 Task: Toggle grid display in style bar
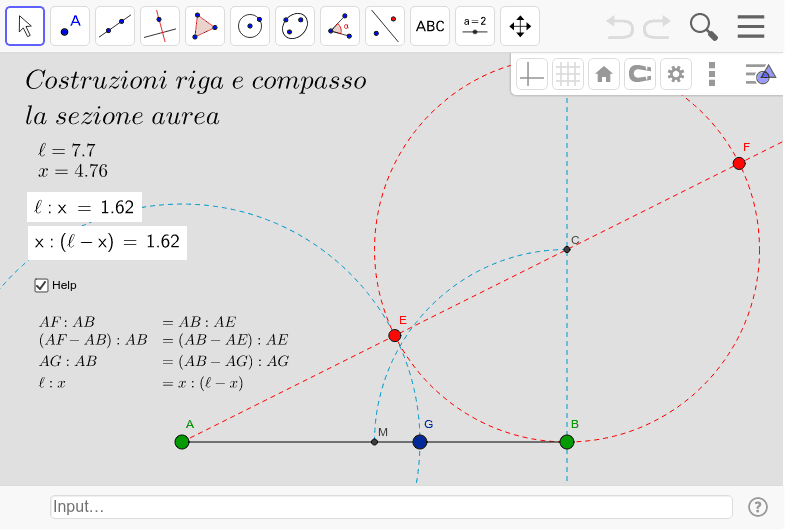coord(568,75)
